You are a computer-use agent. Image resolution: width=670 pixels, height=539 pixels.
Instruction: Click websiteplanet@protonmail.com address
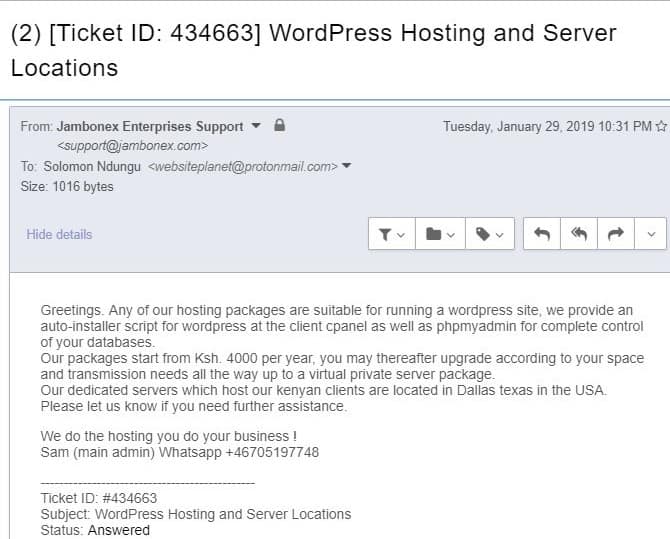243,166
